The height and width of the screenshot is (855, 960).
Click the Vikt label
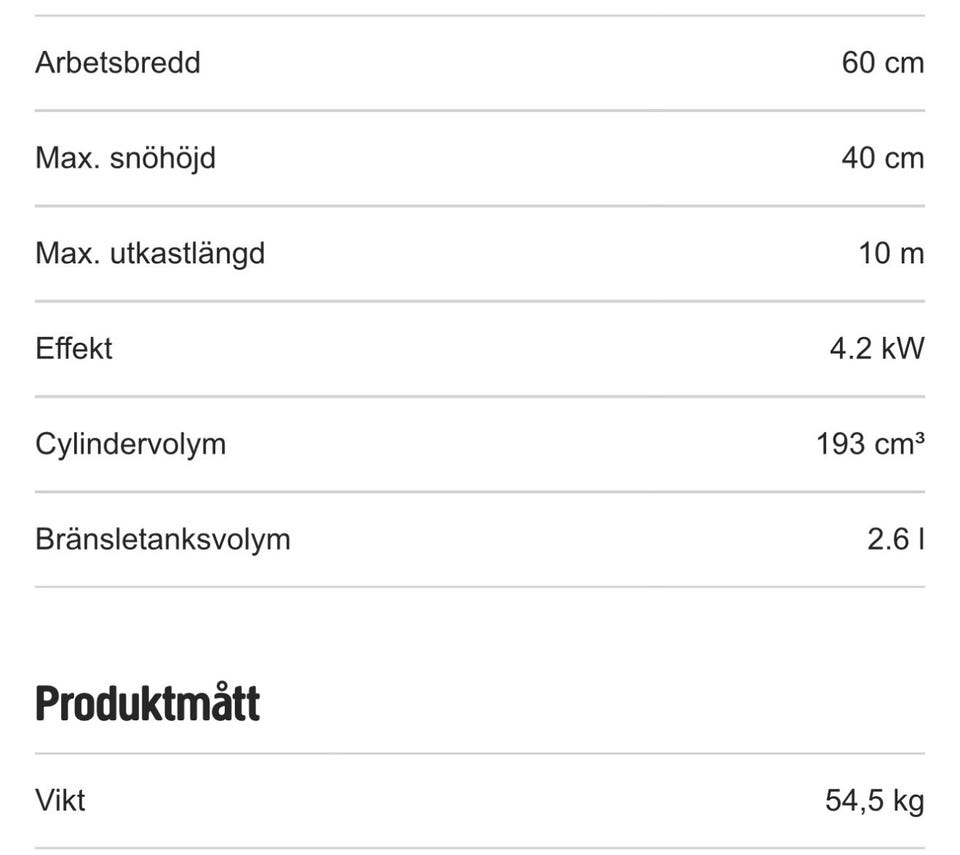click(60, 800)
